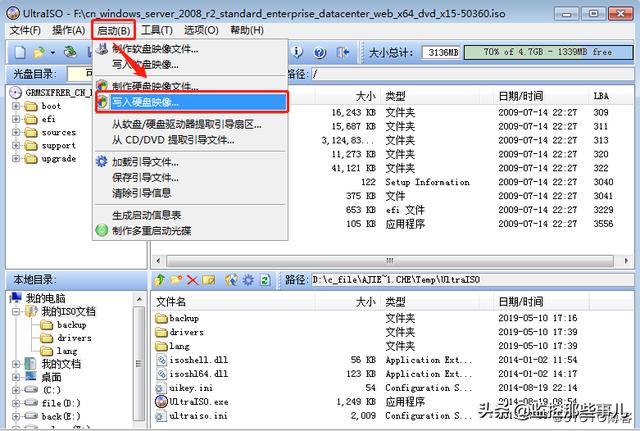Viewport: 640px width, 431px height.
Task: Expand the upgrade folder tree node
Action: (16, 158)
